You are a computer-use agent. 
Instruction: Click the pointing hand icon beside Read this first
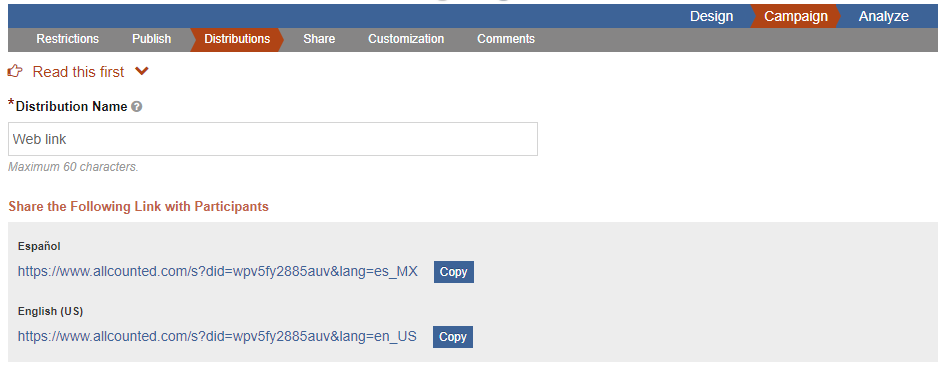[15, 72]
